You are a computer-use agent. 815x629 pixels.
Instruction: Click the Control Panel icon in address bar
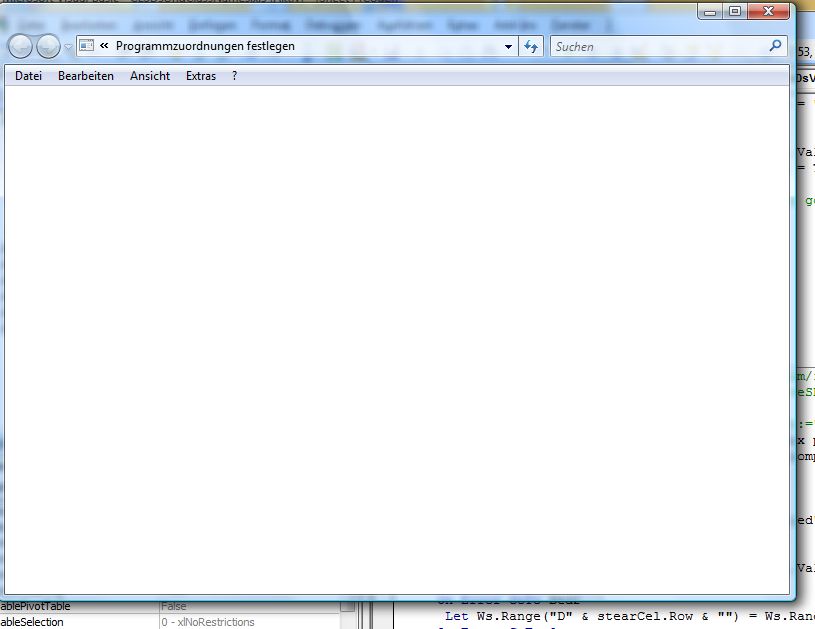pos(87,46)
